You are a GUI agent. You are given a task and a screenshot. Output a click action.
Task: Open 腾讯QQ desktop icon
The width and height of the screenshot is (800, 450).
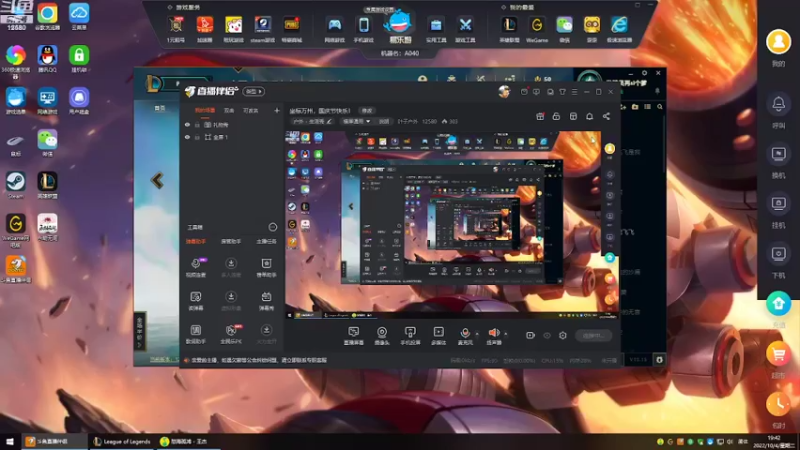[x=47, y=59]
